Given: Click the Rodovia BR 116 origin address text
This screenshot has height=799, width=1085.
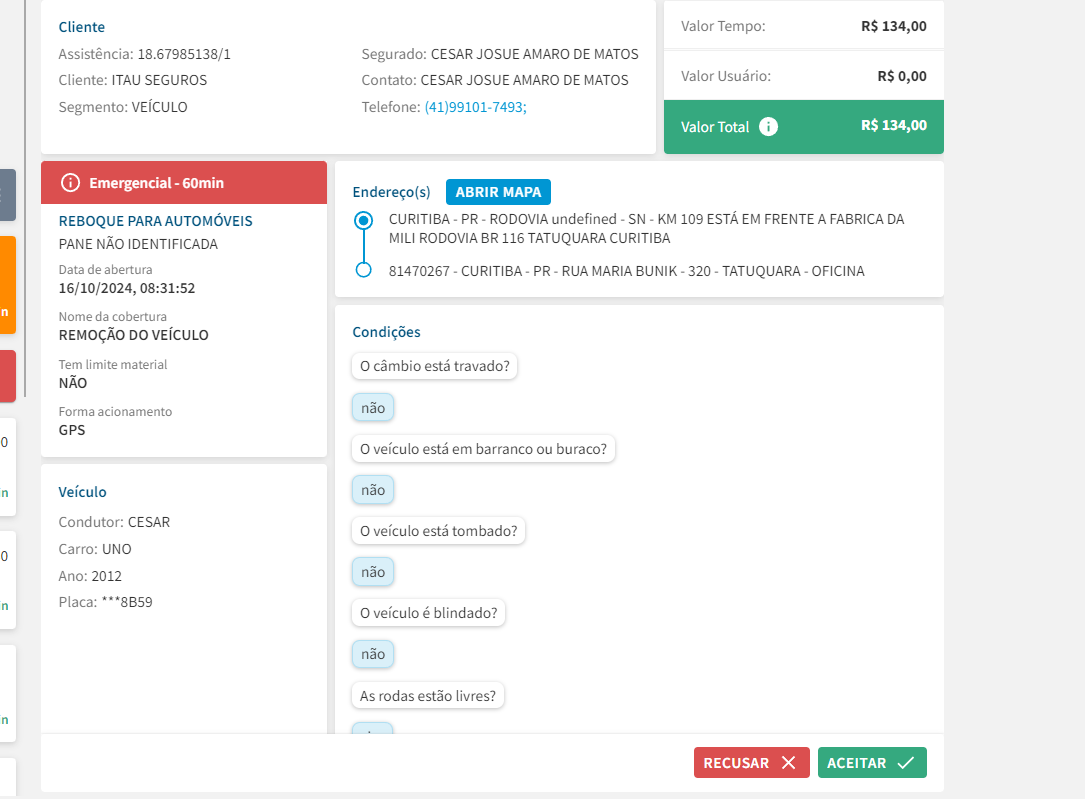Looking at the screenshot, I should [x=646, y=228].
